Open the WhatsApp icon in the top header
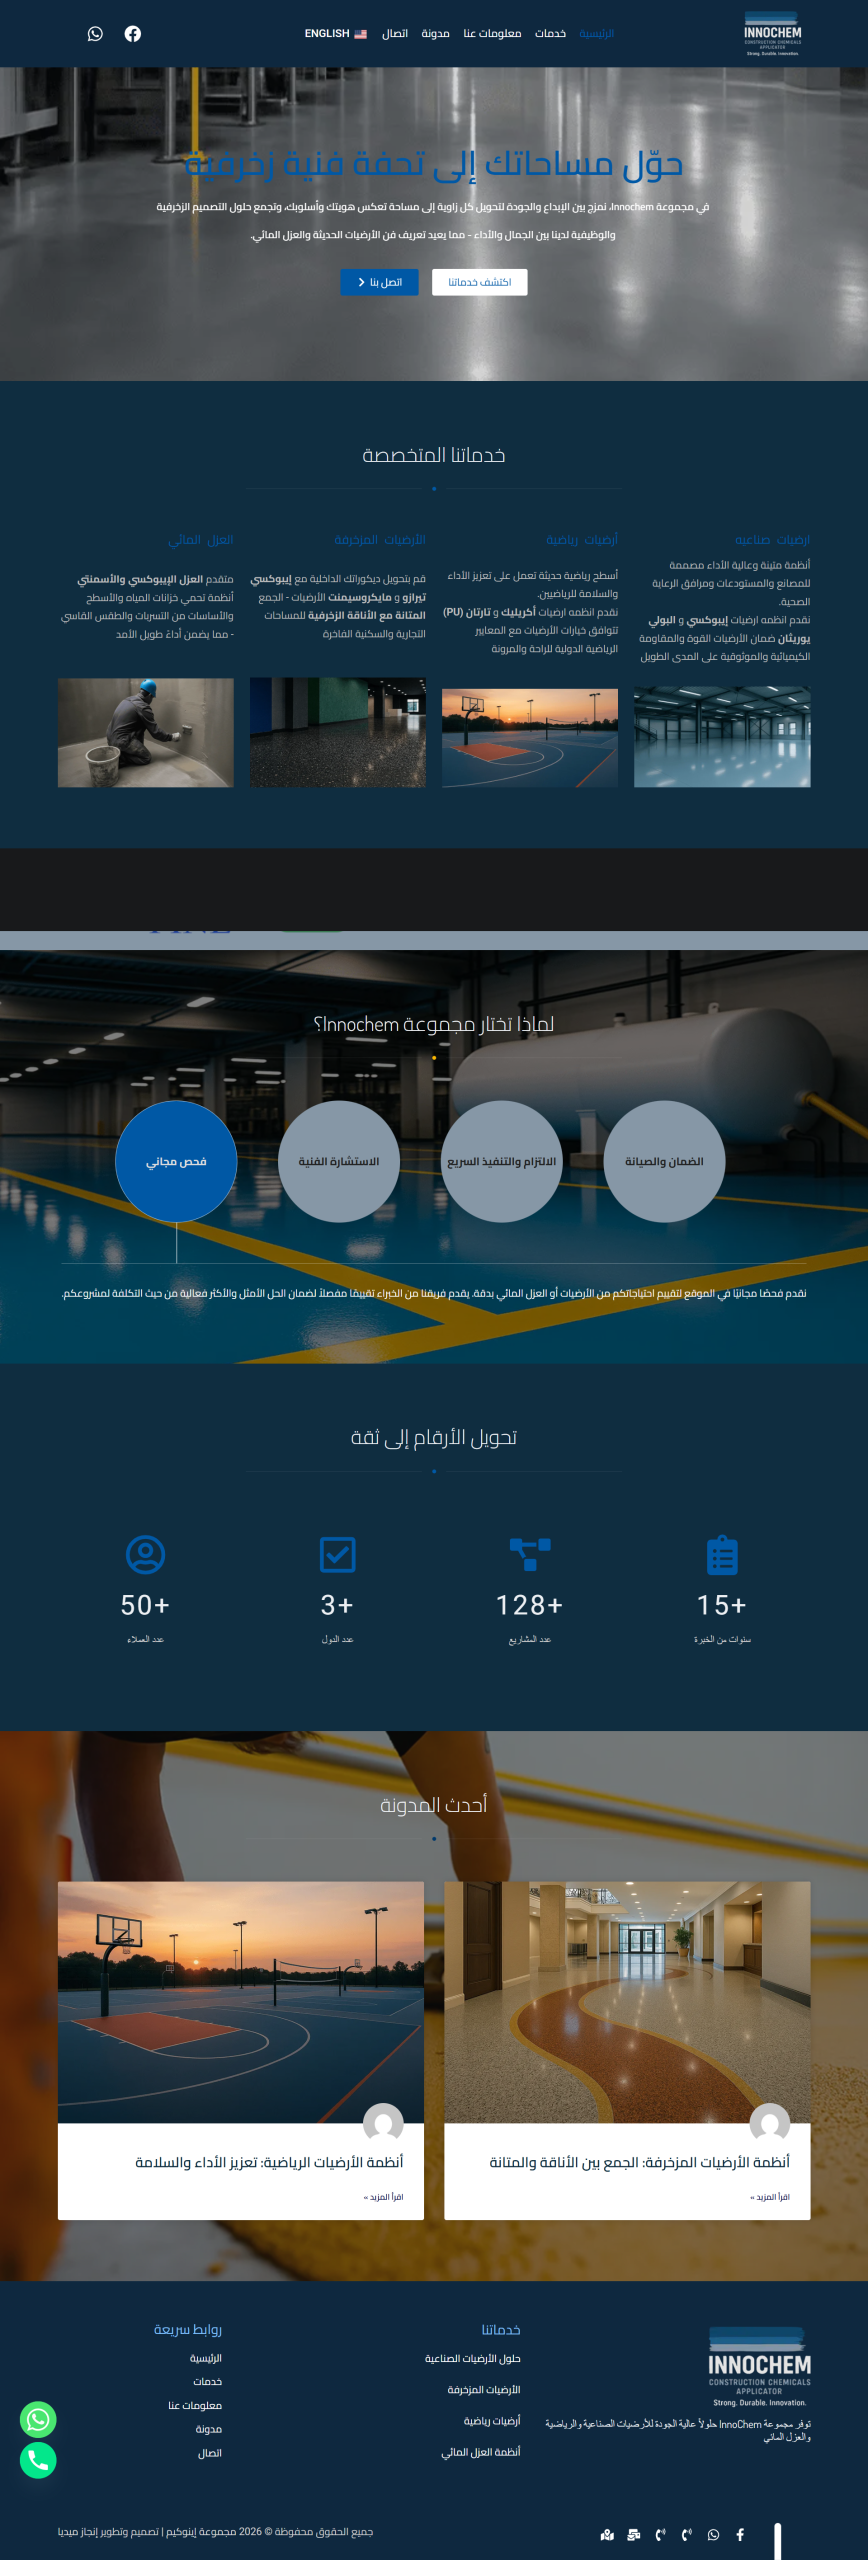Viewport: 868px width, 2560px height. click(95, 34)
